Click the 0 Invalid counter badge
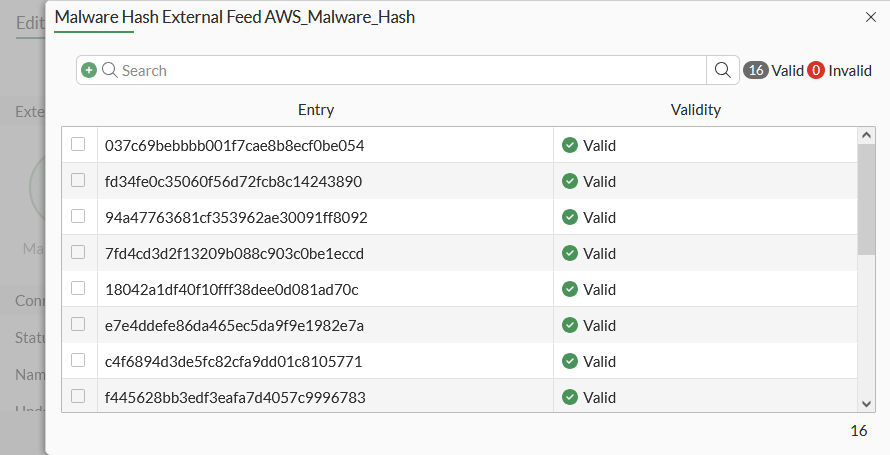This screenshot has width=890, height=455. coord(839,71)
